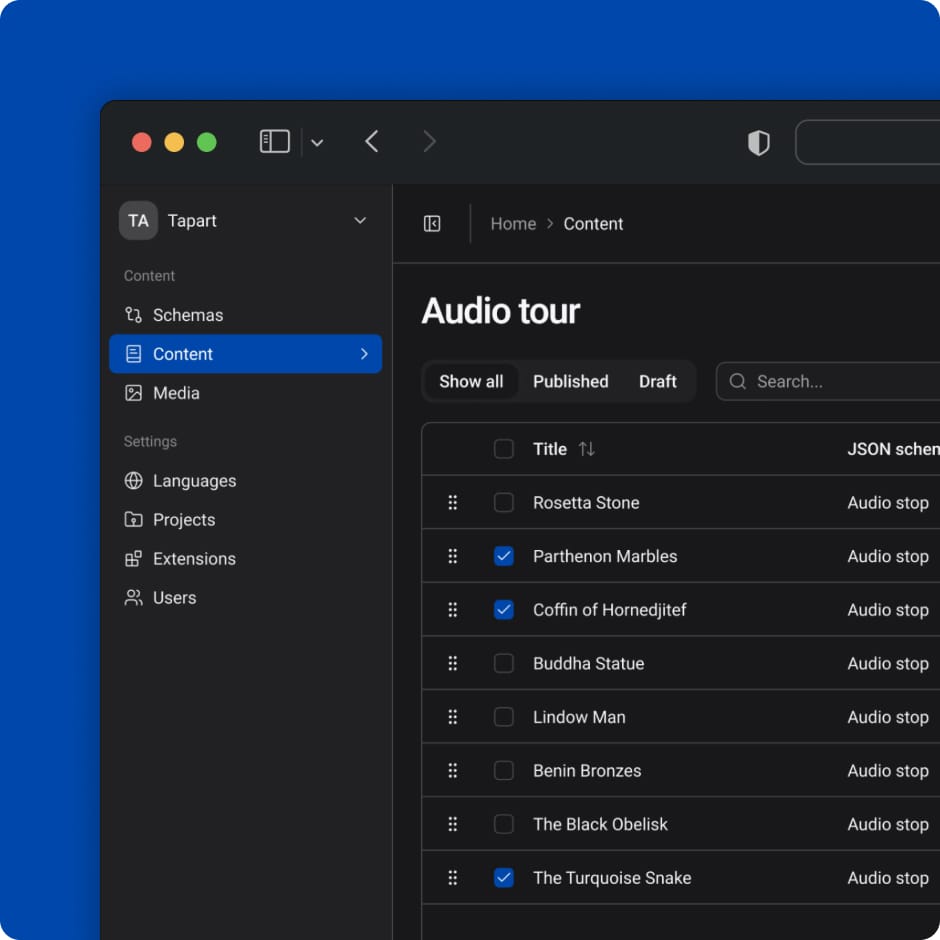Open the Rosetta Stone entry
The image size is (940, 940).
tap(586, 502)
